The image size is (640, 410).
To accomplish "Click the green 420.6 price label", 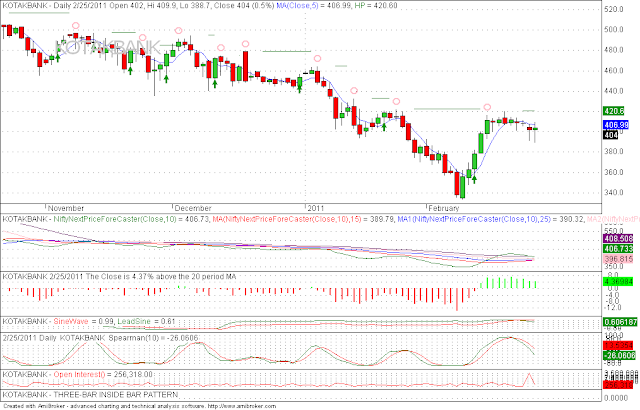I will (613, 111).
